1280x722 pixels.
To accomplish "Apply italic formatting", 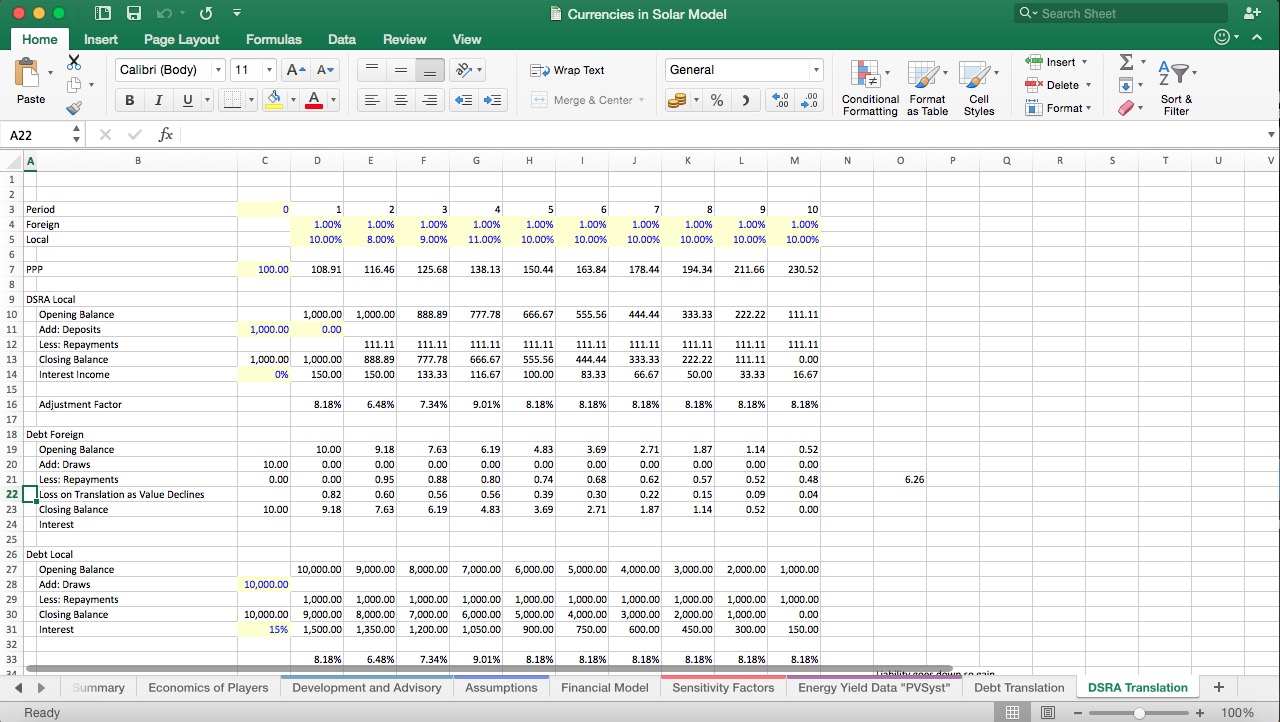I will [x=157, y=100].
